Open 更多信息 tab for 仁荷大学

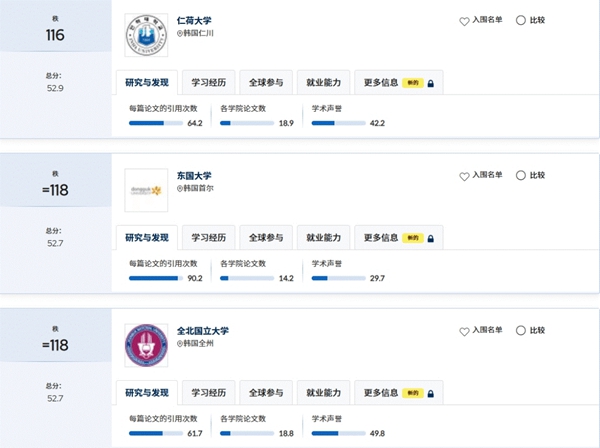(x=399, y=83)
